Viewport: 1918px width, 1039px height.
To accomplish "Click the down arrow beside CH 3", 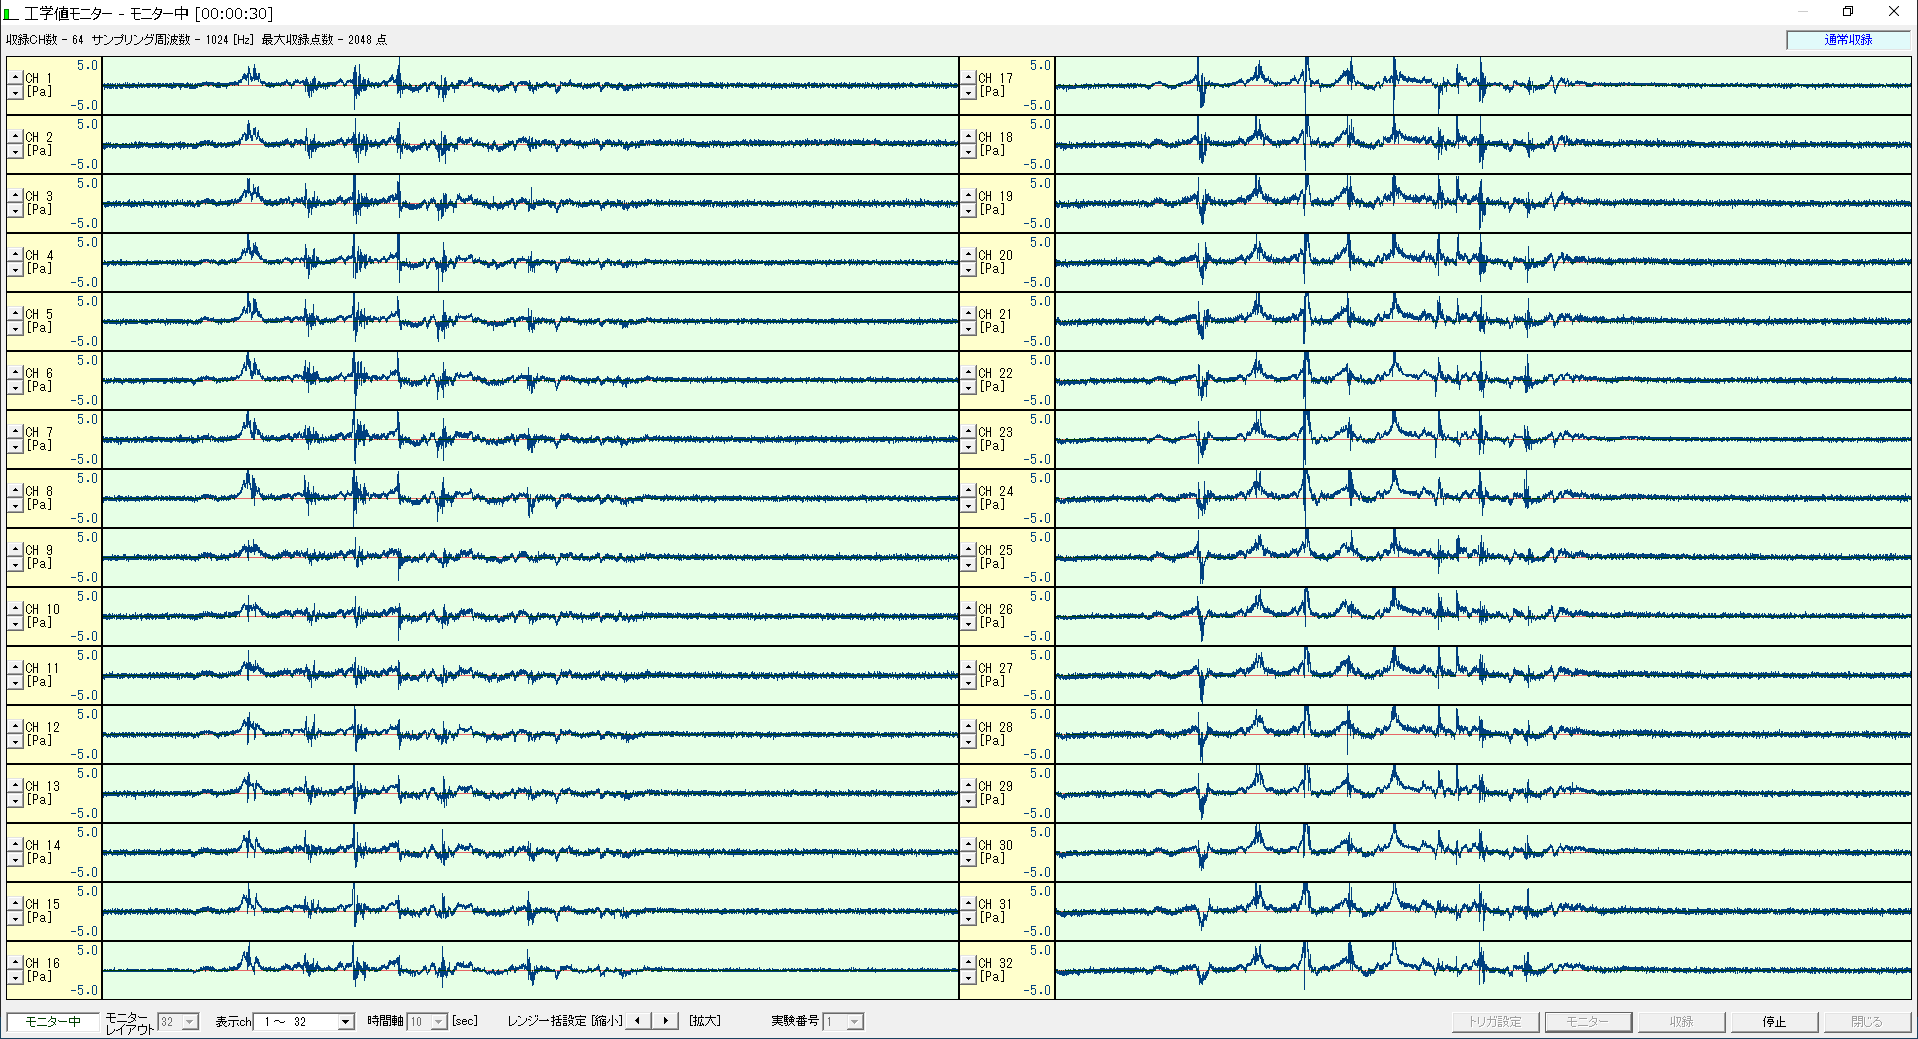I will point(15,210).
